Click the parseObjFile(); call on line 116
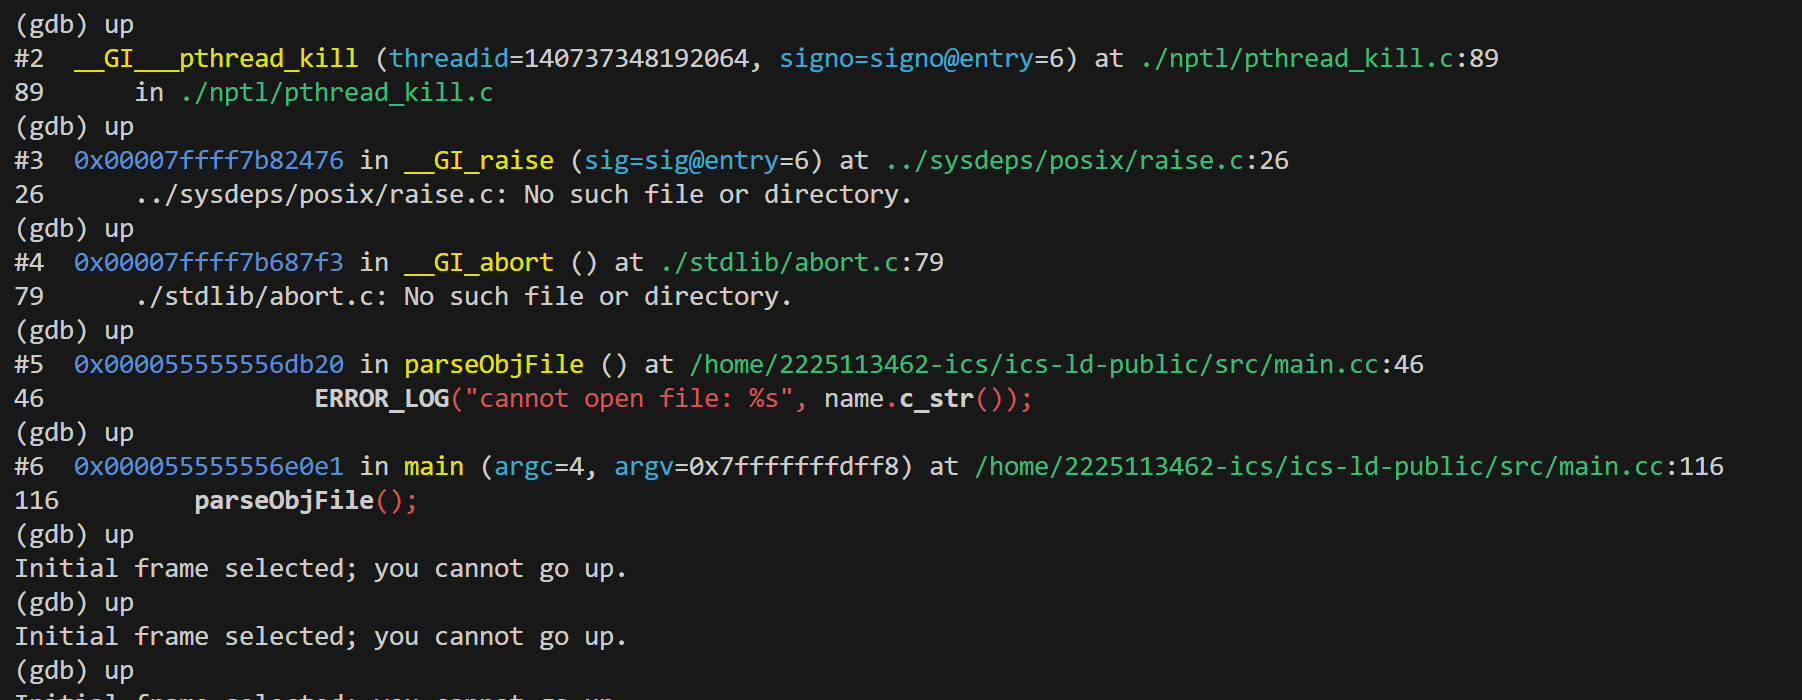Image resolution: width=1802 pixels, height=700 pixels. (x=304, y=501)
